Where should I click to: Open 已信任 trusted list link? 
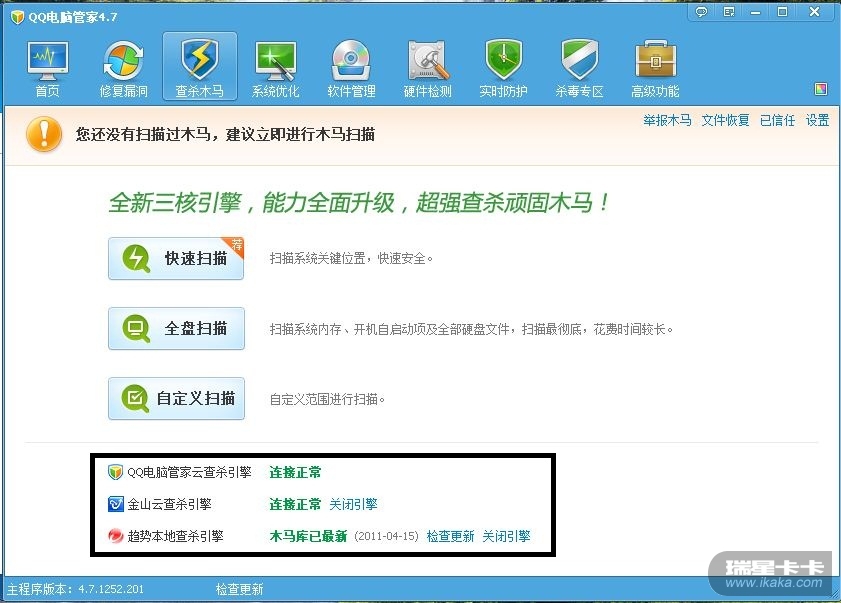click(x=777, y=120)
